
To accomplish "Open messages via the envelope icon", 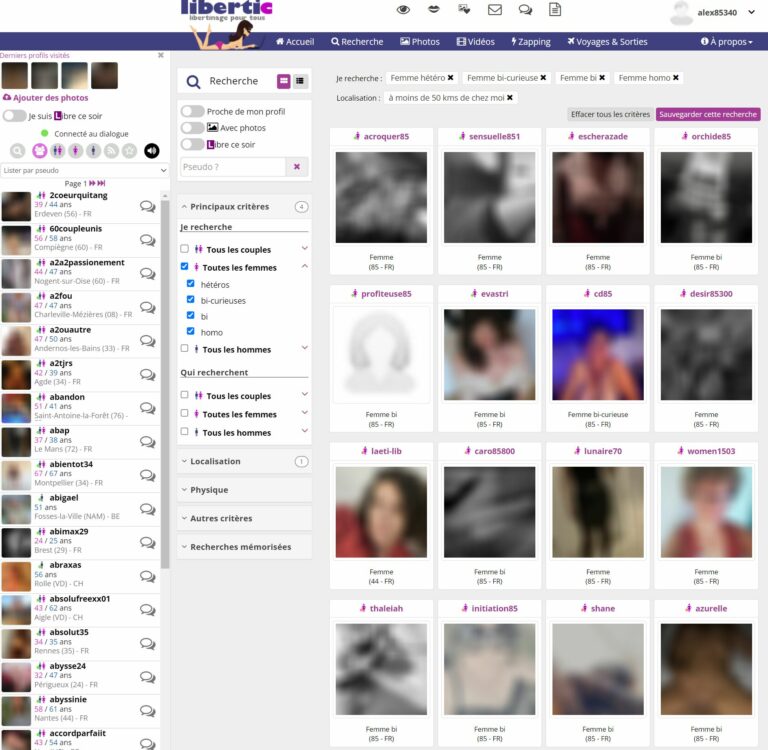I will [494, 10].
